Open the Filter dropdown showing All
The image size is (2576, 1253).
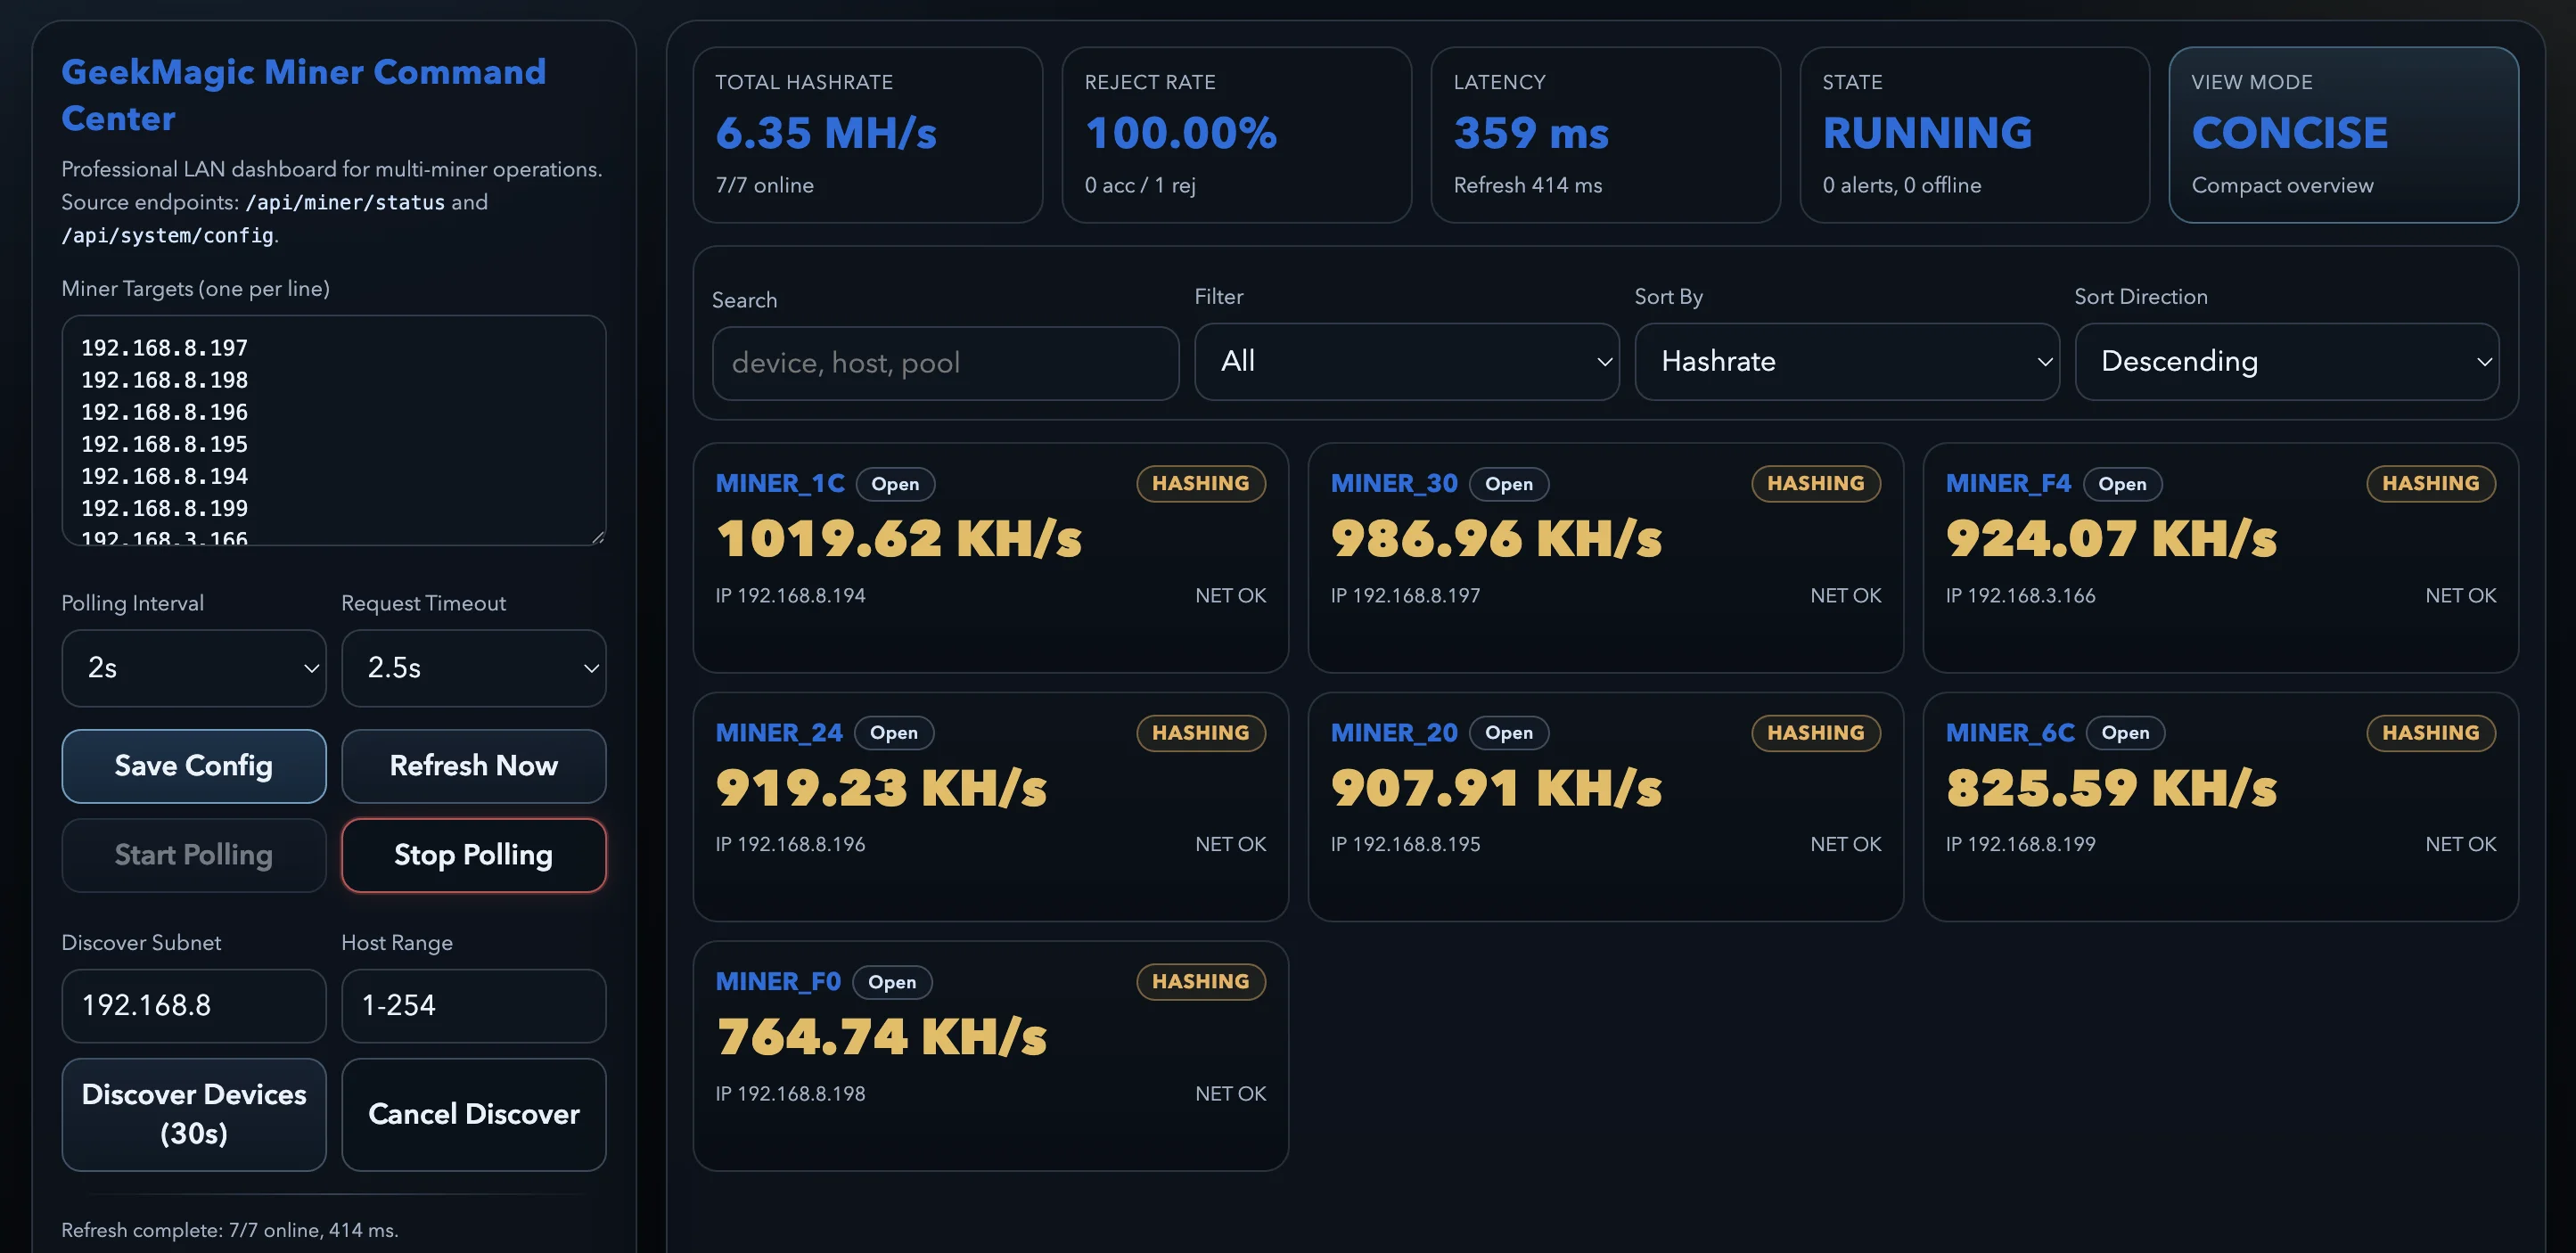(1406, 361)
